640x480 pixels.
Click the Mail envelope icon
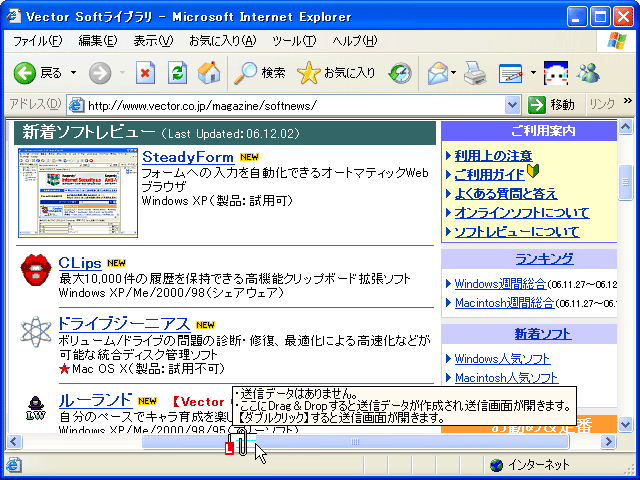(438, 73)
